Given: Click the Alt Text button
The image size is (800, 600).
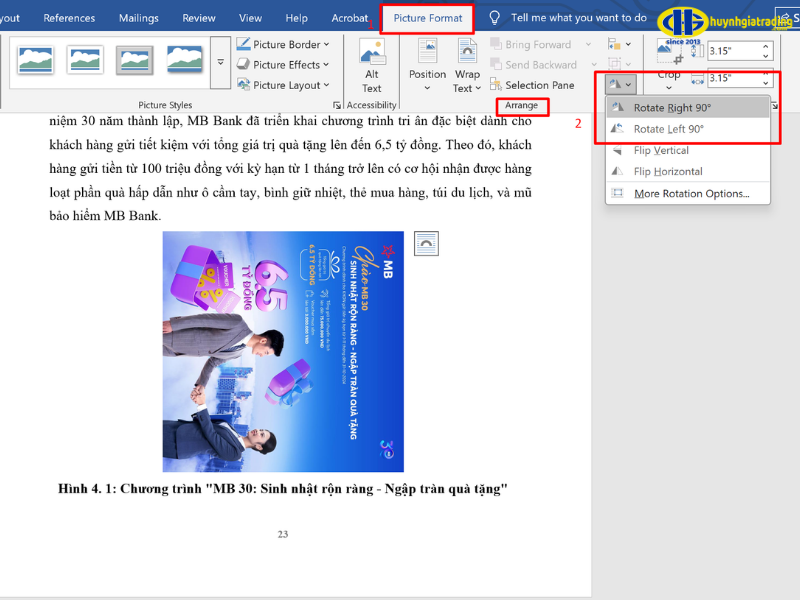Looking at the screenshot, I should 372,66.
